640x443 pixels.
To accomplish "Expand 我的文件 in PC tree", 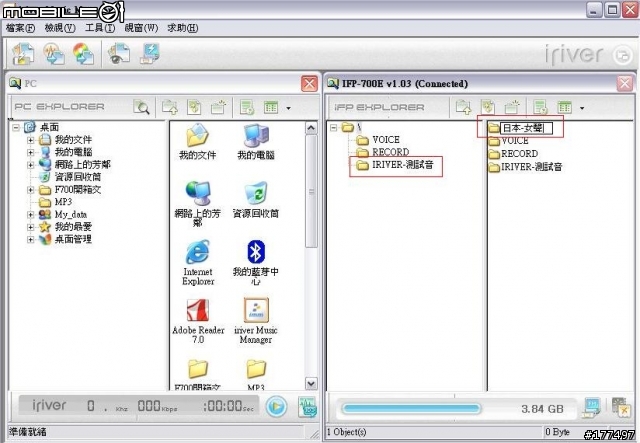I will point(30,140).
